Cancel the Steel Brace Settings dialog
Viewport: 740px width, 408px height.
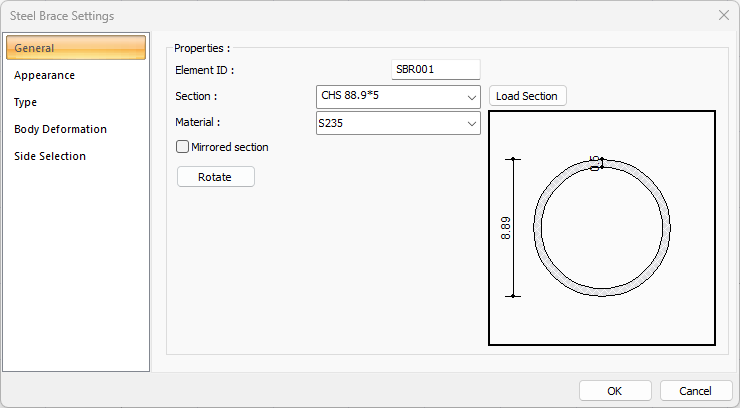coord(695,390)
